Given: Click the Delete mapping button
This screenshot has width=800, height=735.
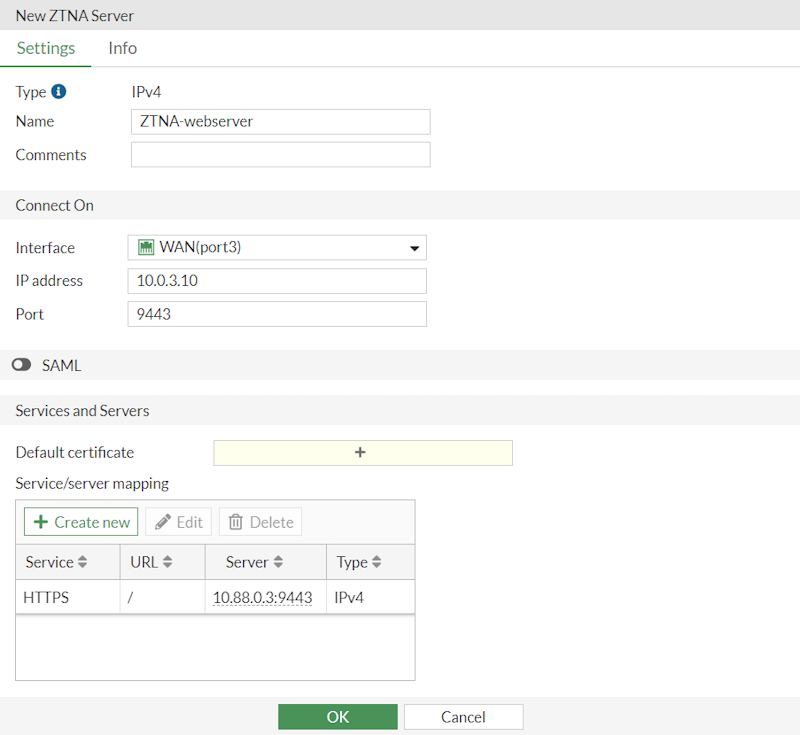Looking at the screenshot, I should 260,522.
